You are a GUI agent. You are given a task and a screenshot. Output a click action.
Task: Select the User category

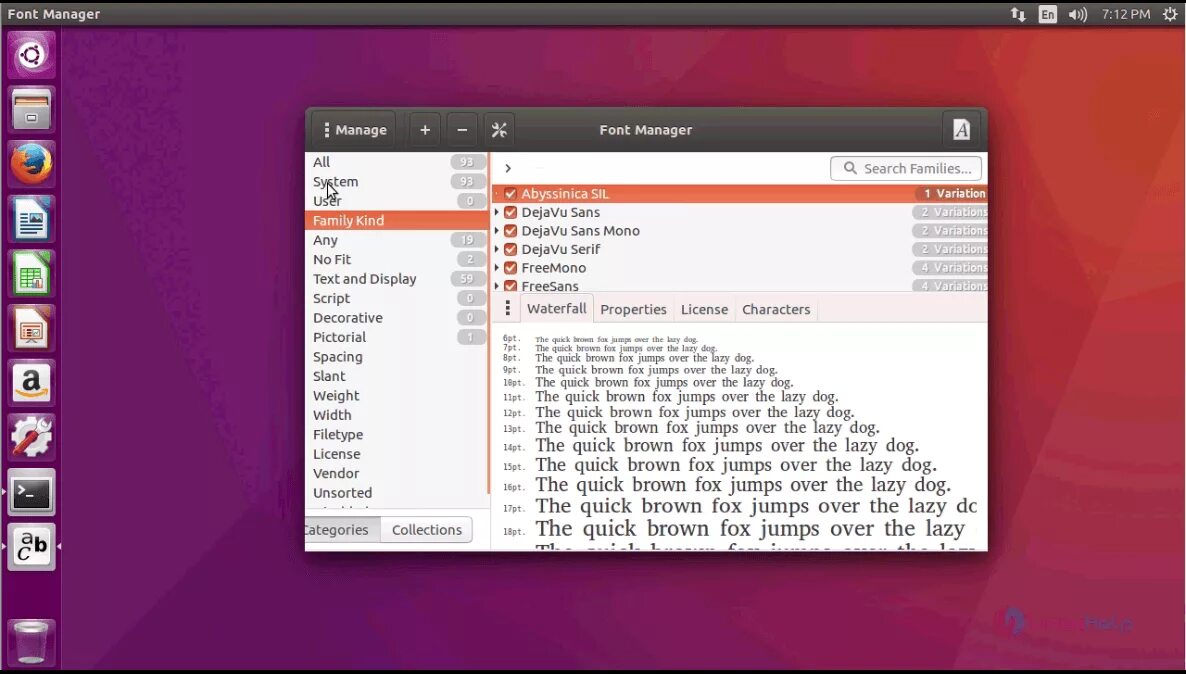click(397, 201)
